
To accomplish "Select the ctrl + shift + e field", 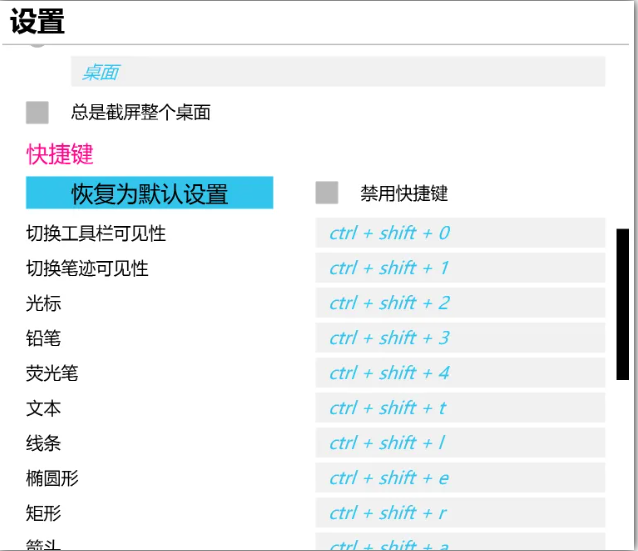I will click(460, 478).
